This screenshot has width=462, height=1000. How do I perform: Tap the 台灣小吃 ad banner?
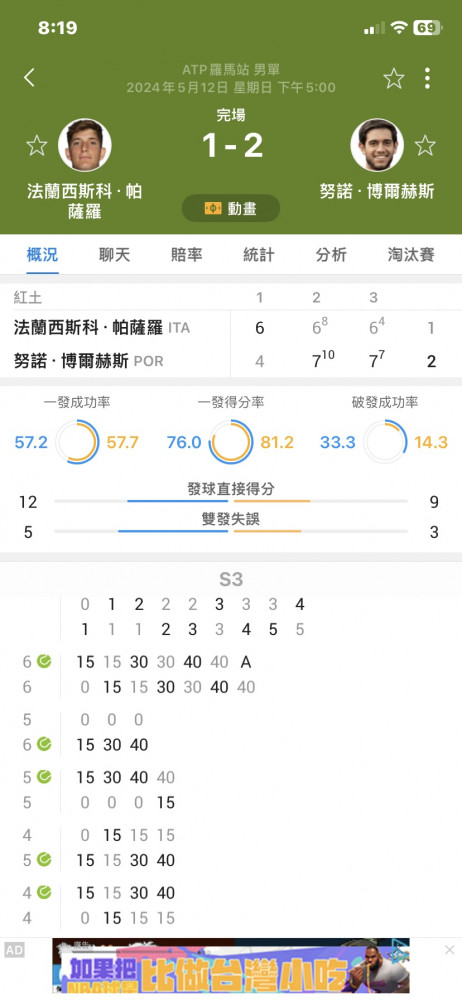[x=231, y=966]
